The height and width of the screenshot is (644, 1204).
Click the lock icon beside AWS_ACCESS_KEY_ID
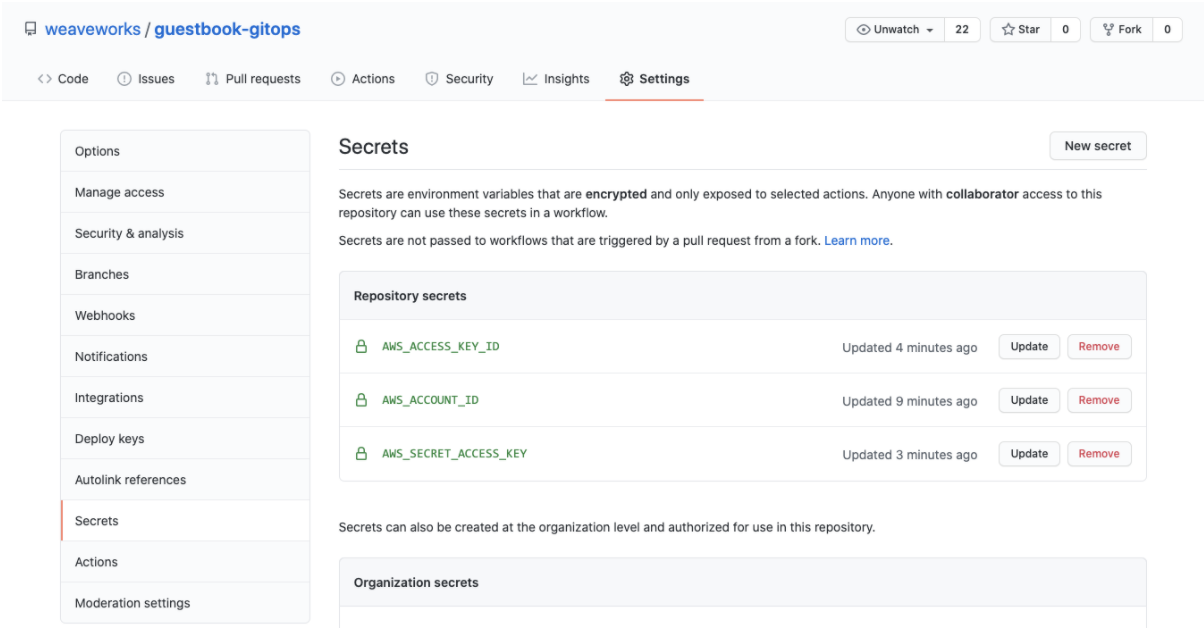click(362, 347)
